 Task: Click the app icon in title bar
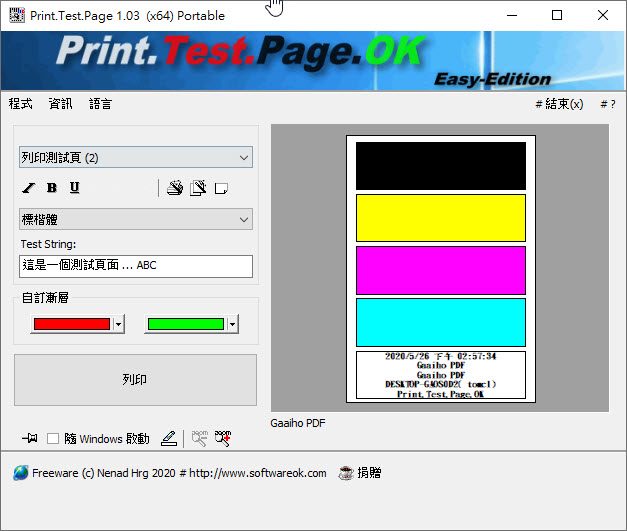(17, 15)
